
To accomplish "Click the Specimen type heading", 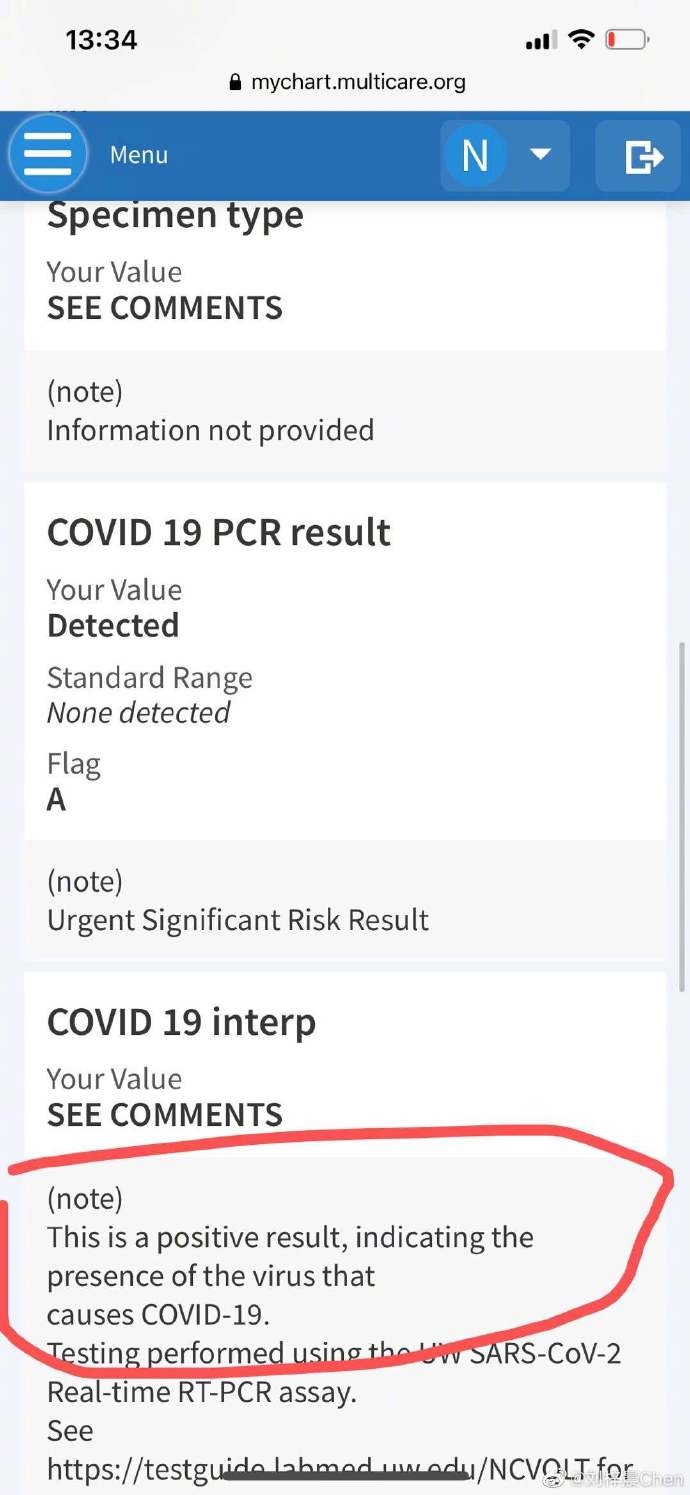I will (x=175, y=216).
